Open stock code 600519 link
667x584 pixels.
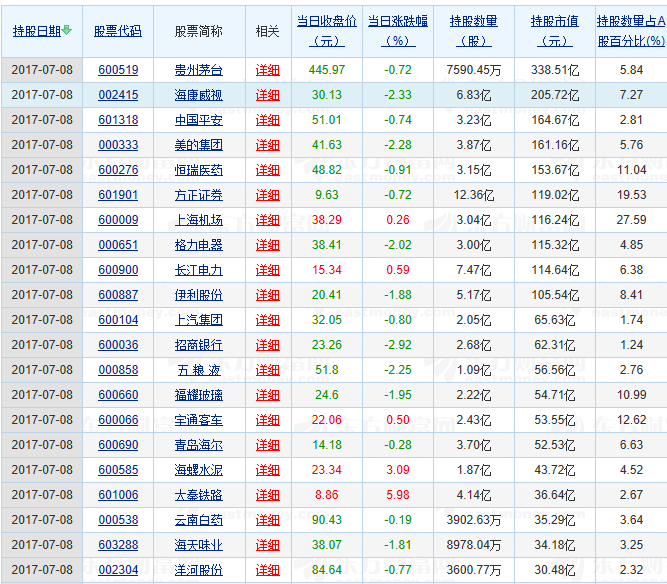pos(118,70)
